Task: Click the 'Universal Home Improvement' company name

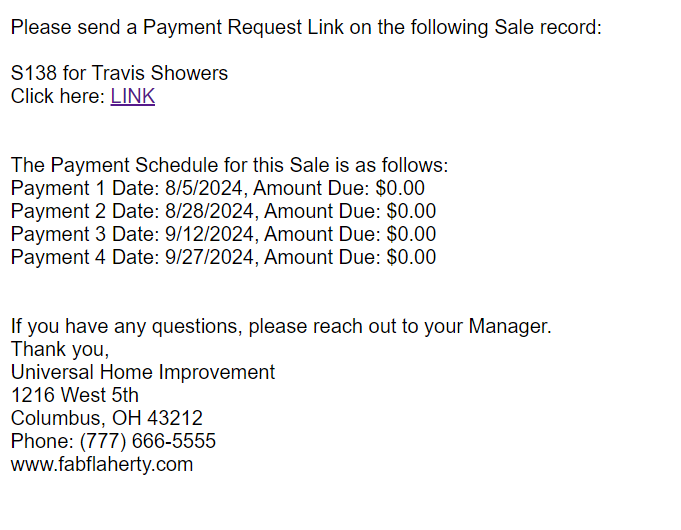Action: click(x=143, y=372)
